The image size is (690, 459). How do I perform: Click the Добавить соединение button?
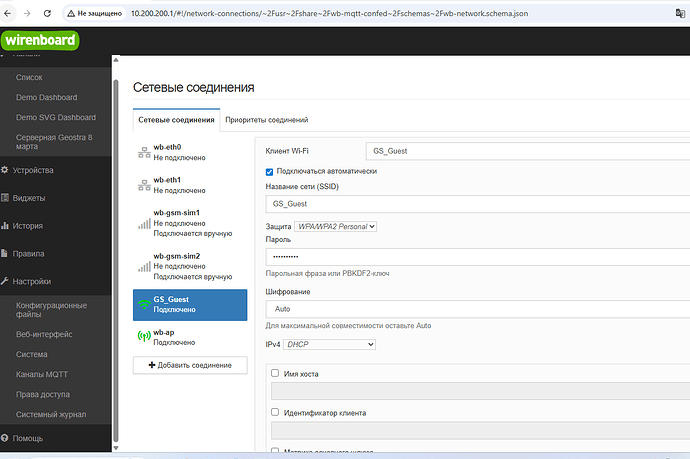(x=190, y=365)
